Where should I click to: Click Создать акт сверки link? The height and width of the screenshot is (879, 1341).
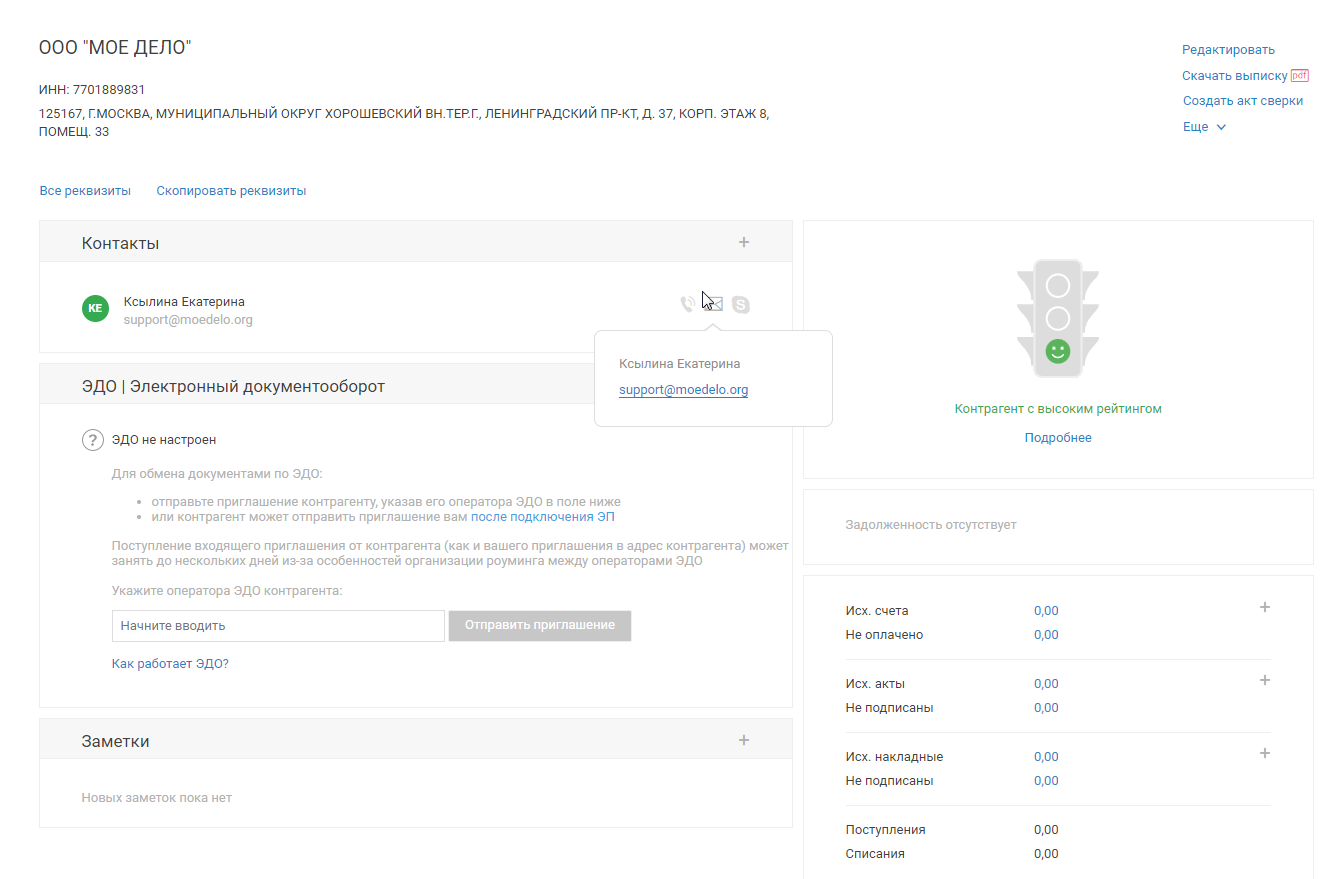click(1243, 101)
